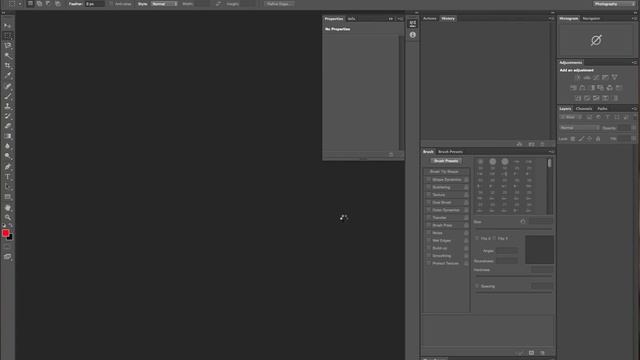This screenshot has width=640, height=360.
Task: Switch to the Channels tab
Action: 584,109
